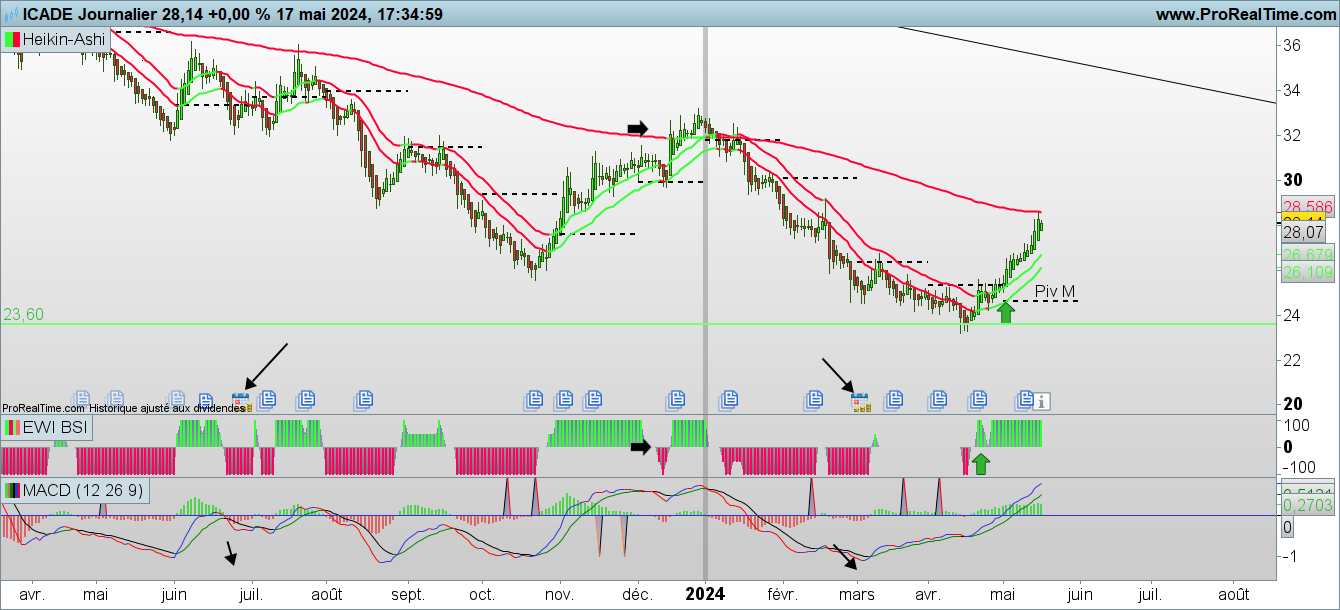Visit the www.ProRealTime.com link

tap(1245, 14)
